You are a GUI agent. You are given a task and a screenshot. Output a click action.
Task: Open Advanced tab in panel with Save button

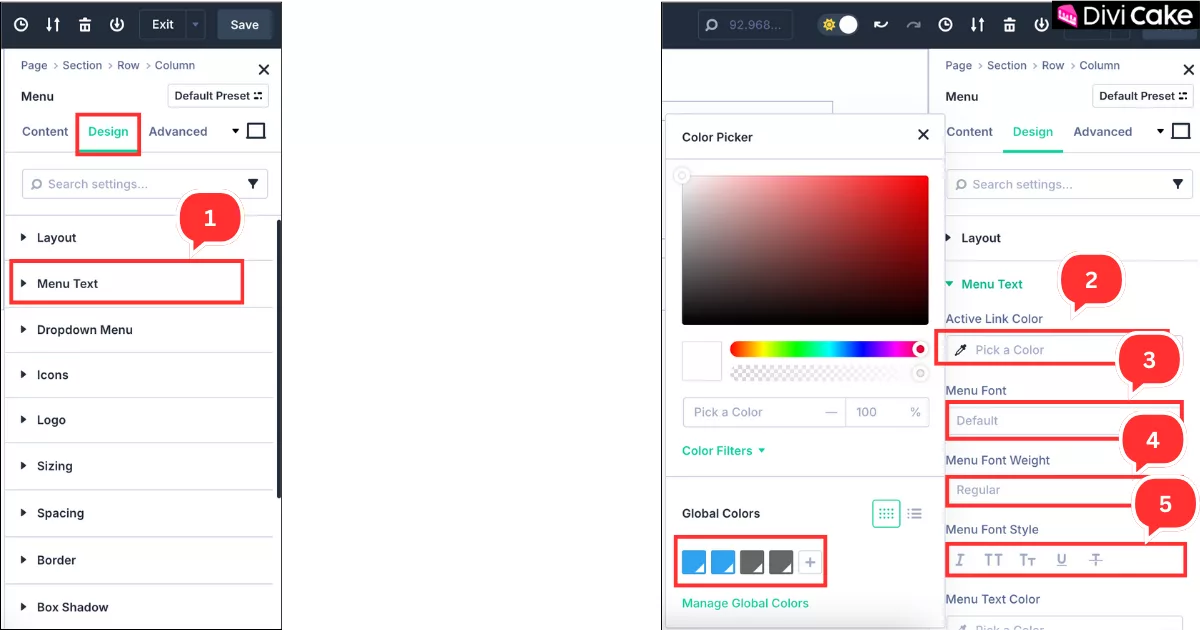[x=178, y=131]
